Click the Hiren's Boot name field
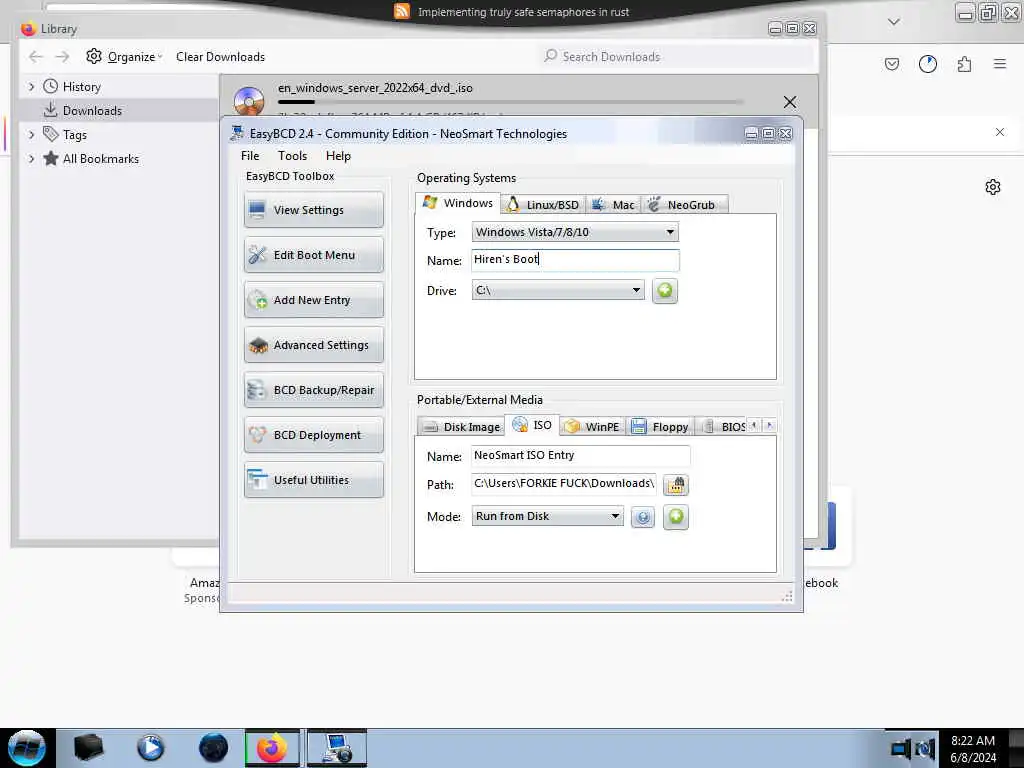 point(575,260)
